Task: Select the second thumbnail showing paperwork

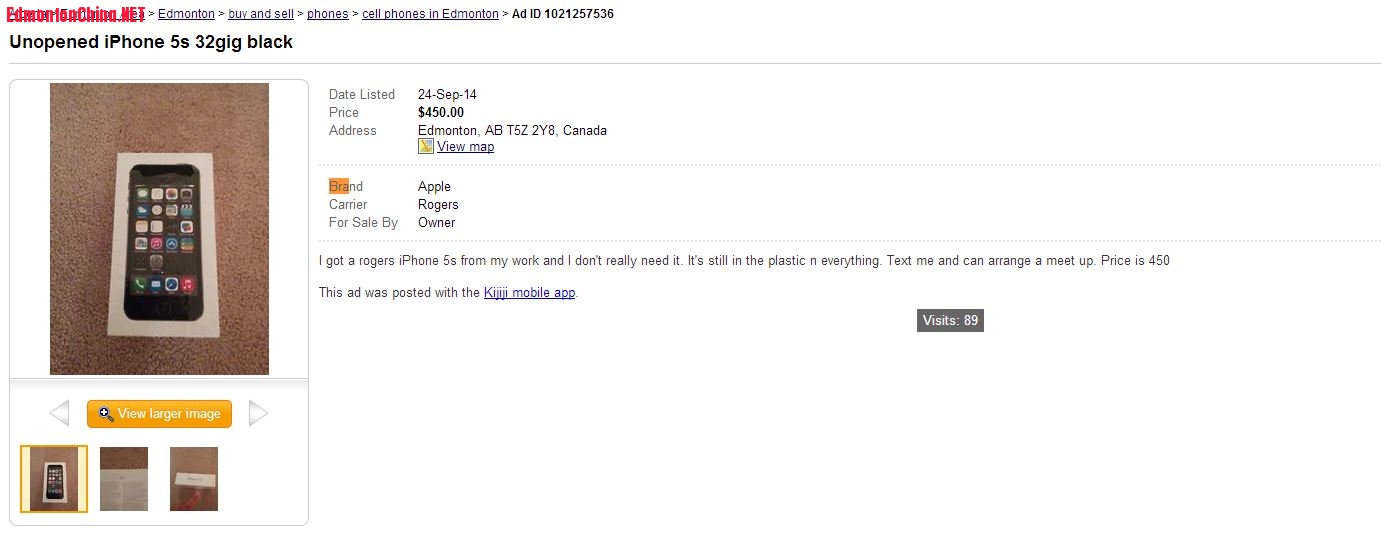Action: (124, 479)
